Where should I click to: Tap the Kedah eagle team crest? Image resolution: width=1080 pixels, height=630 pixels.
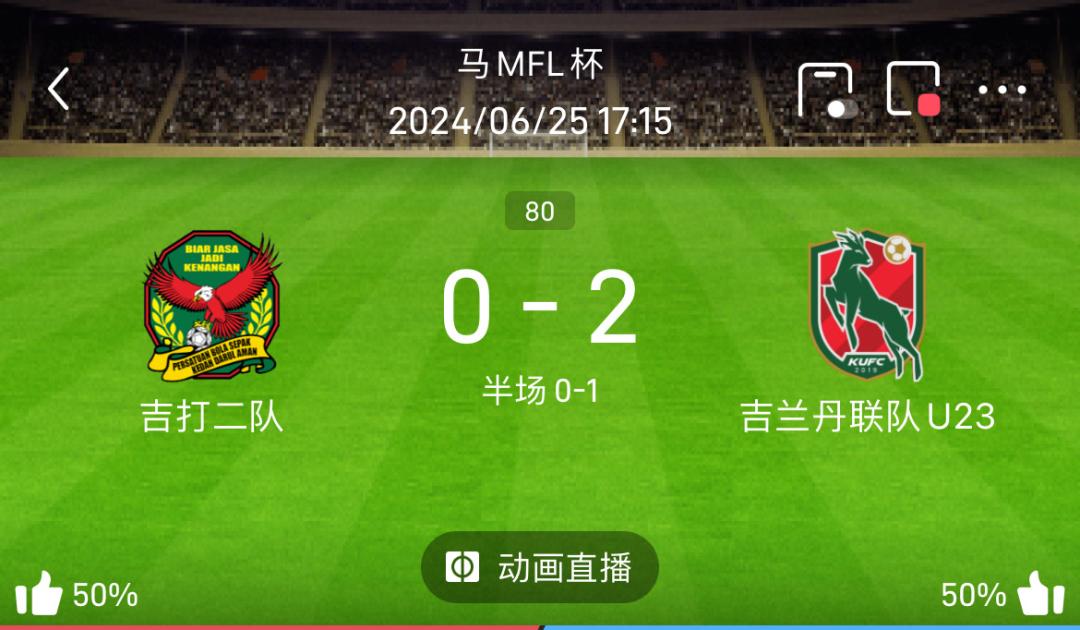tap(212, 306)
